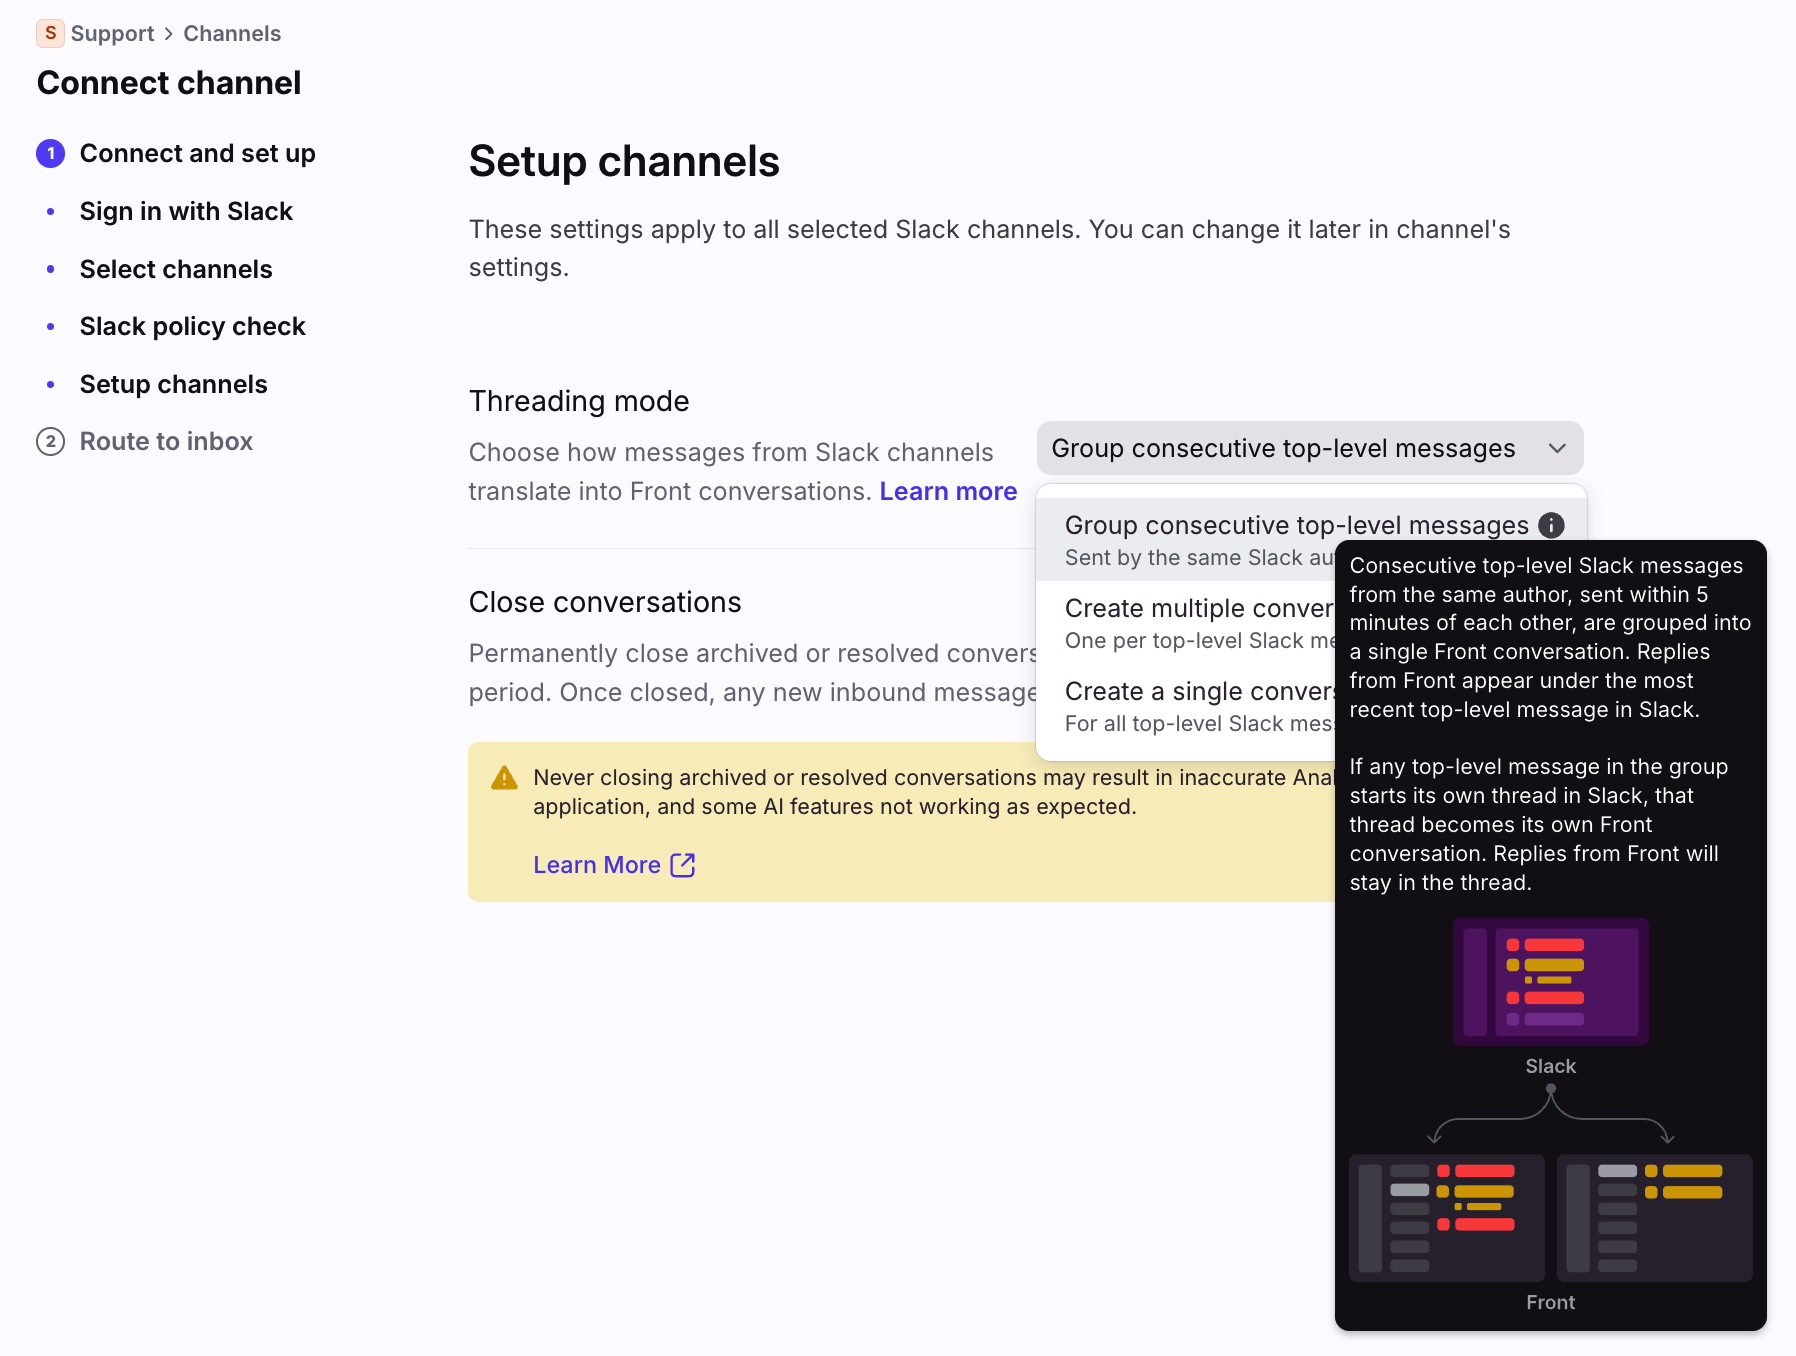
Task: Click the info icon beside Group consecutive option
Action: coord(1551,525)
